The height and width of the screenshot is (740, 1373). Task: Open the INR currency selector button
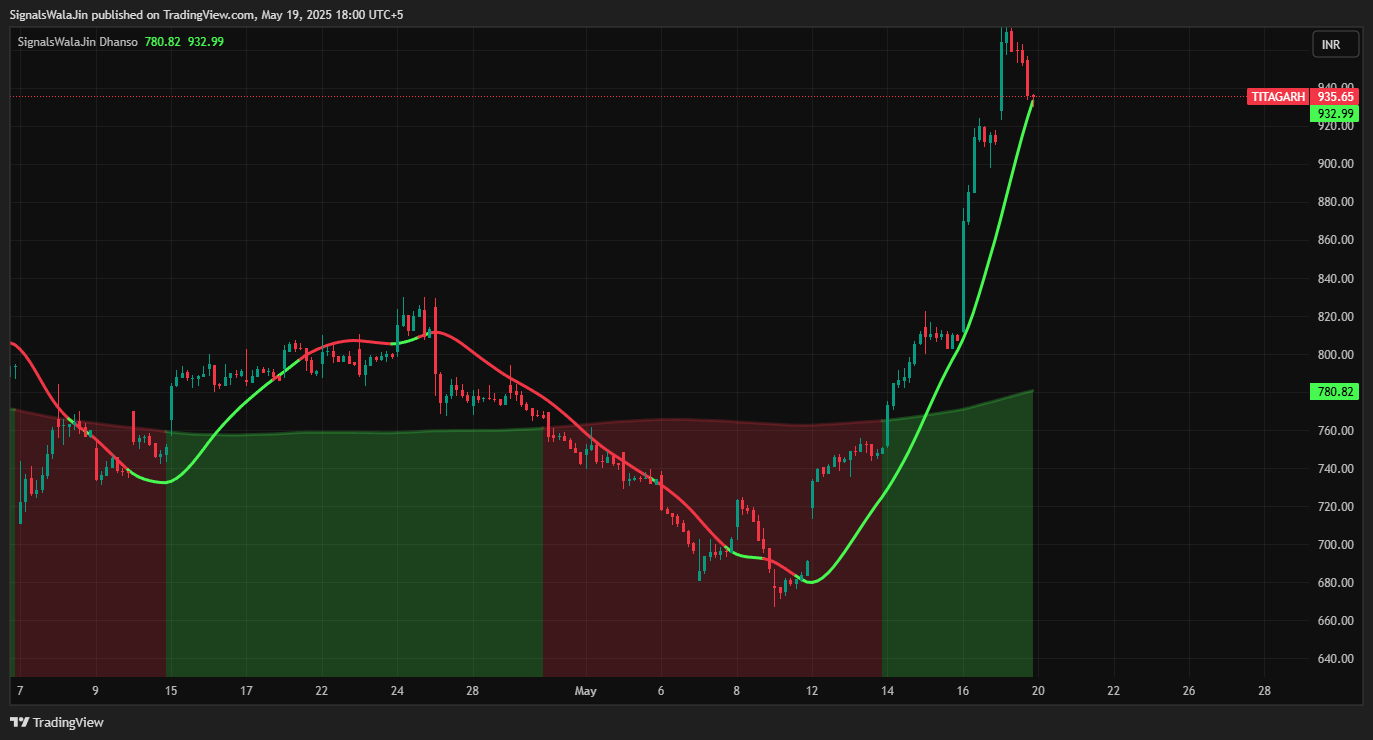pos(1335,44)
